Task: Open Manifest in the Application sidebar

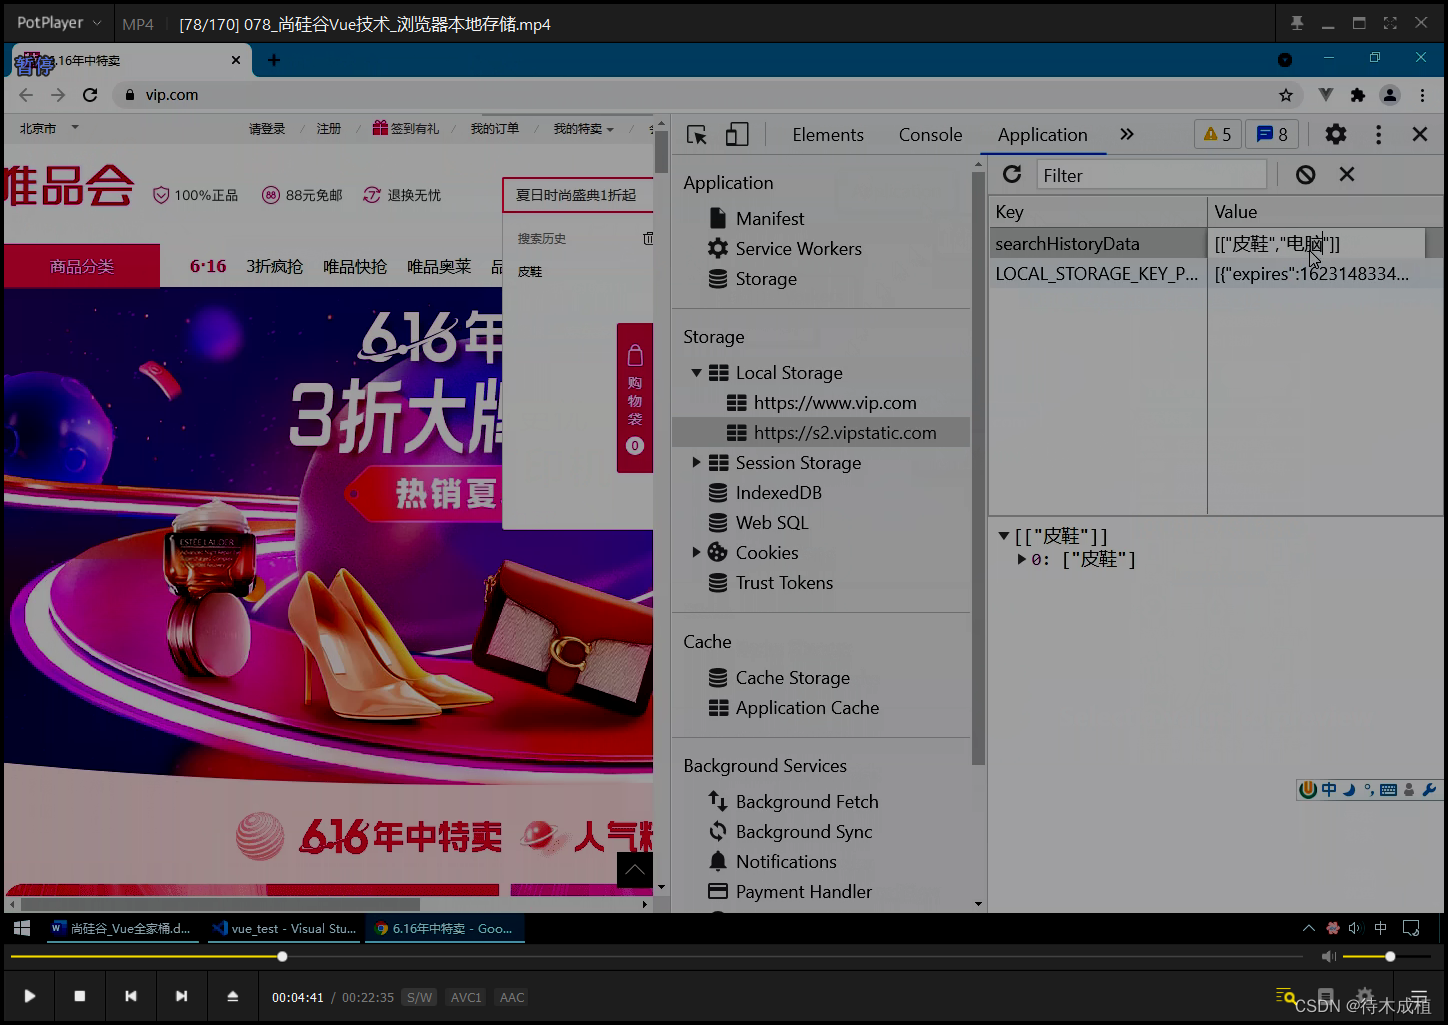Action: point(770,218)
